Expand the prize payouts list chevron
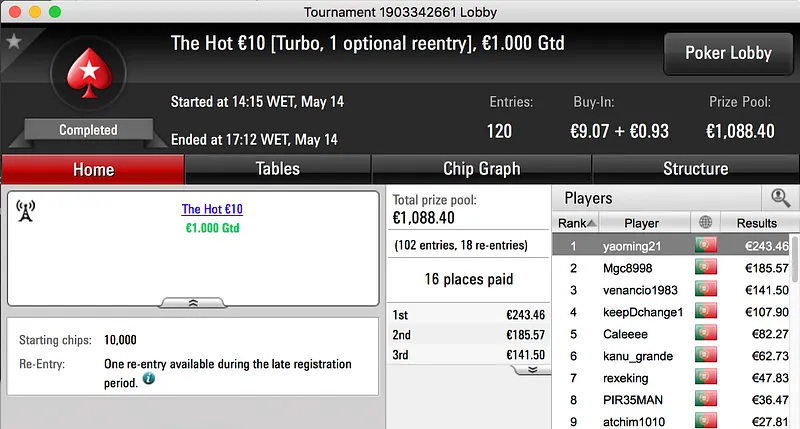Screen dimensions: 800x429 [533, 368]
